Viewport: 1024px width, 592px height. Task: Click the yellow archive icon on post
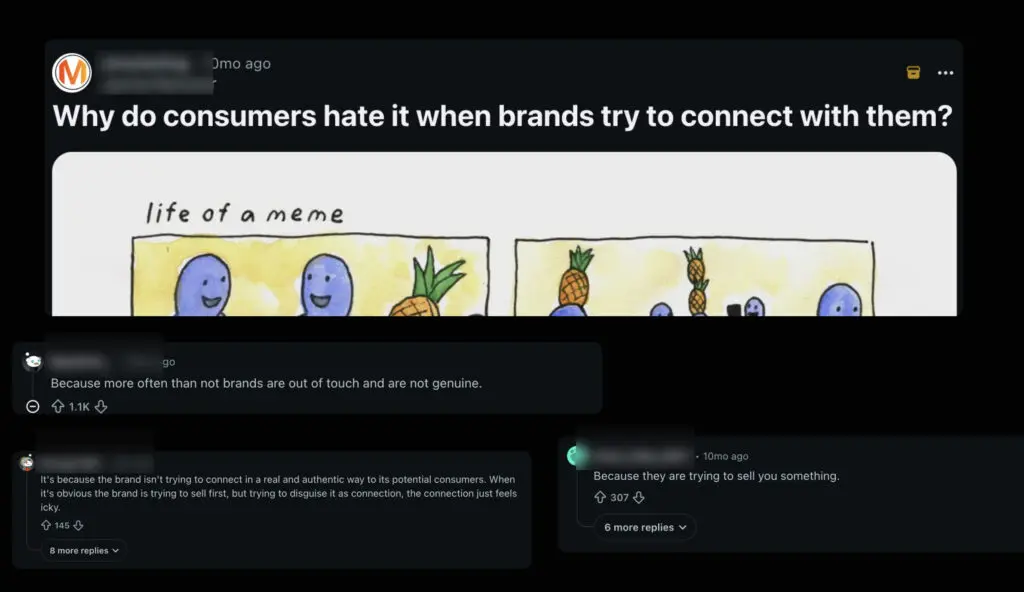[913, 72]
